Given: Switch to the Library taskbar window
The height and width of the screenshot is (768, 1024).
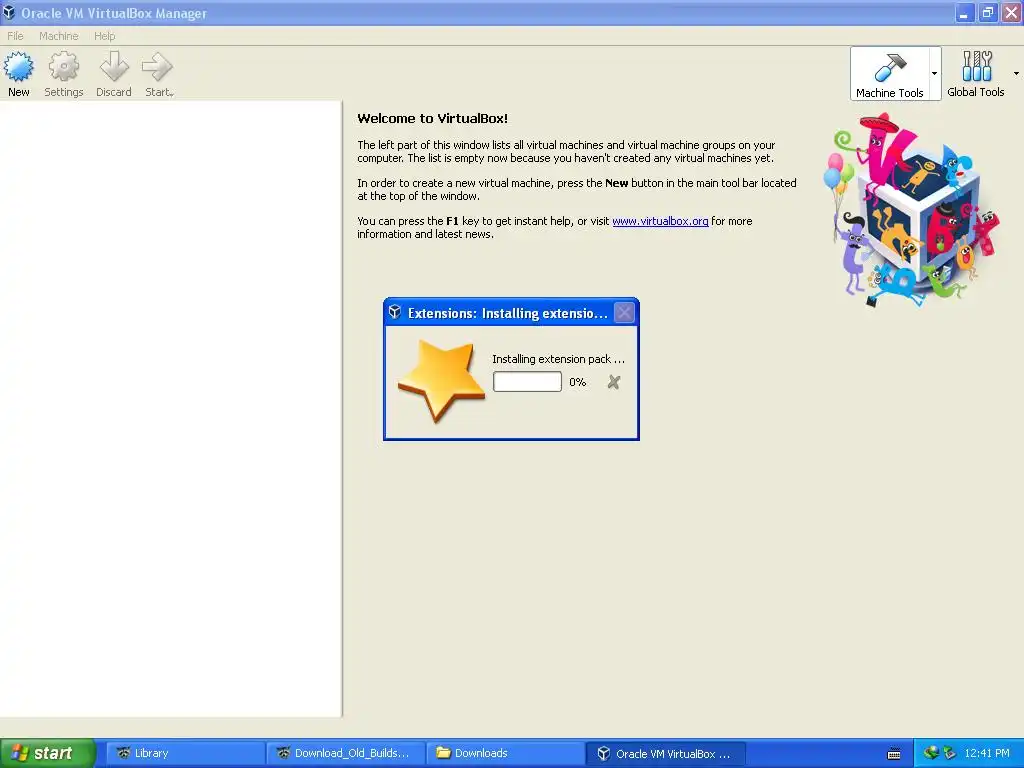Looking at the screenshot, I should [x=185, y=753].
